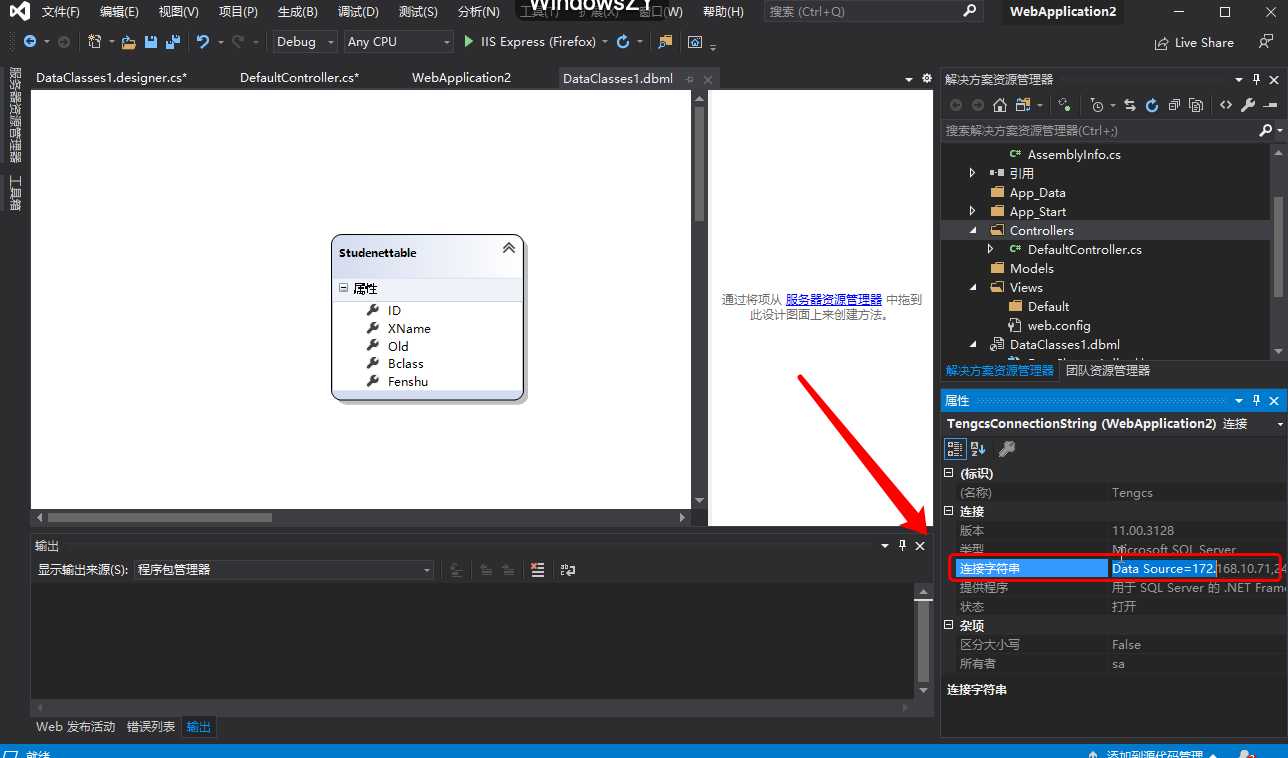Click the Home icon in Solution Explorer

(999, 105)
